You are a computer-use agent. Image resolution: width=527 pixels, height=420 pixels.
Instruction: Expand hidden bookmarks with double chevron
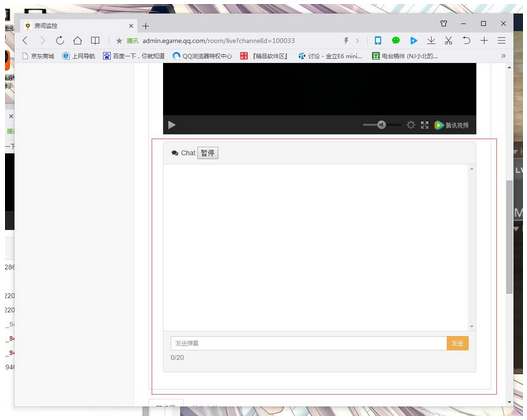(x=503, y=56)
